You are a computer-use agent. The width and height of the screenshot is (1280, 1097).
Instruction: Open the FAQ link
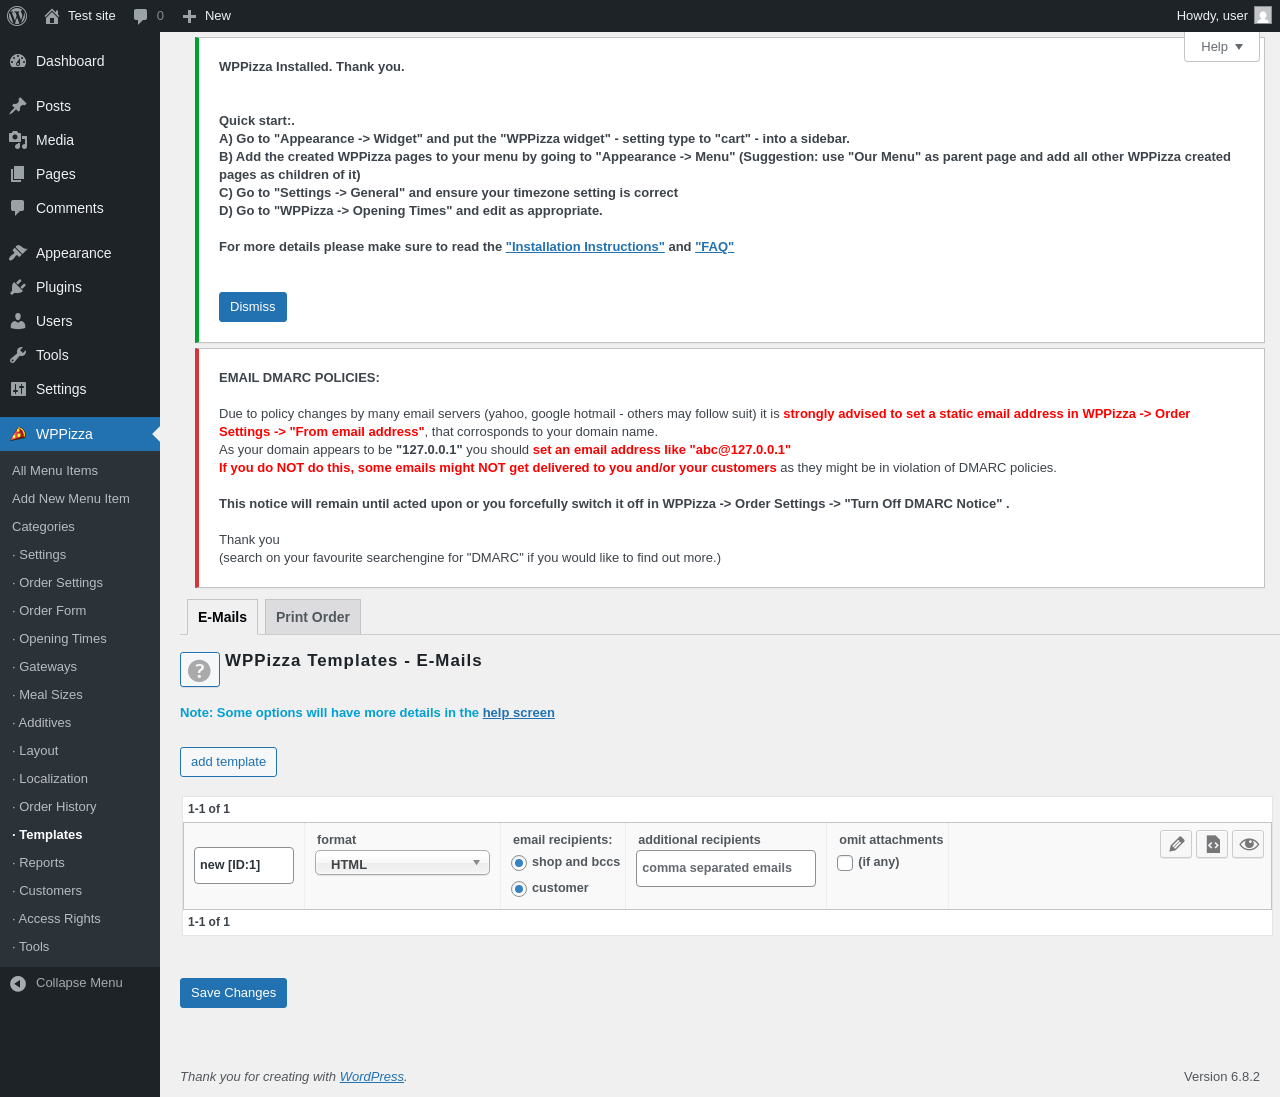[715, 247]
